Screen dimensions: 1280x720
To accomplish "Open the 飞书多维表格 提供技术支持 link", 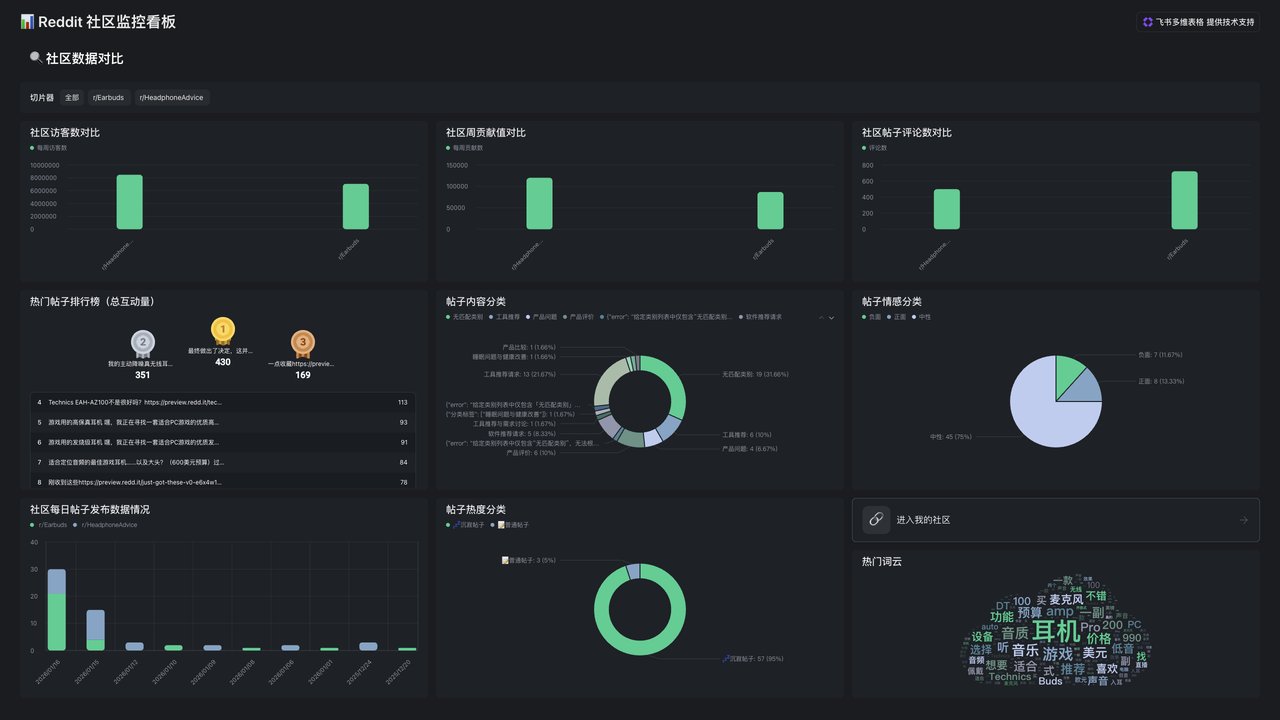I will [1198, 22].
